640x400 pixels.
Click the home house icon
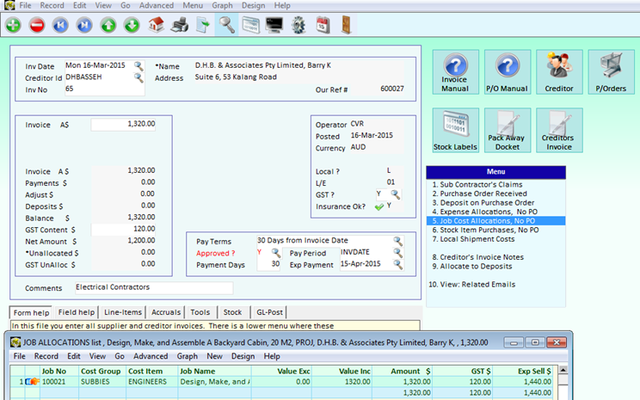[156, 25]
